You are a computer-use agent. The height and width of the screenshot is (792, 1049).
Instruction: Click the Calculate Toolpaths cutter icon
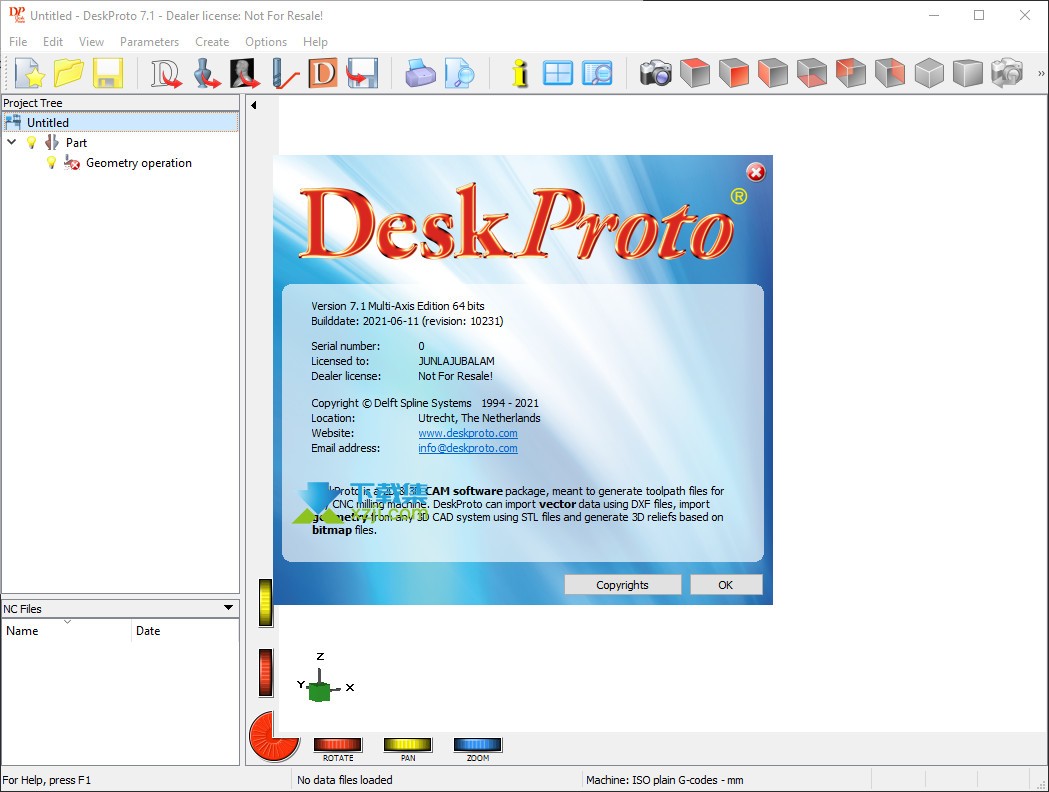284,72
